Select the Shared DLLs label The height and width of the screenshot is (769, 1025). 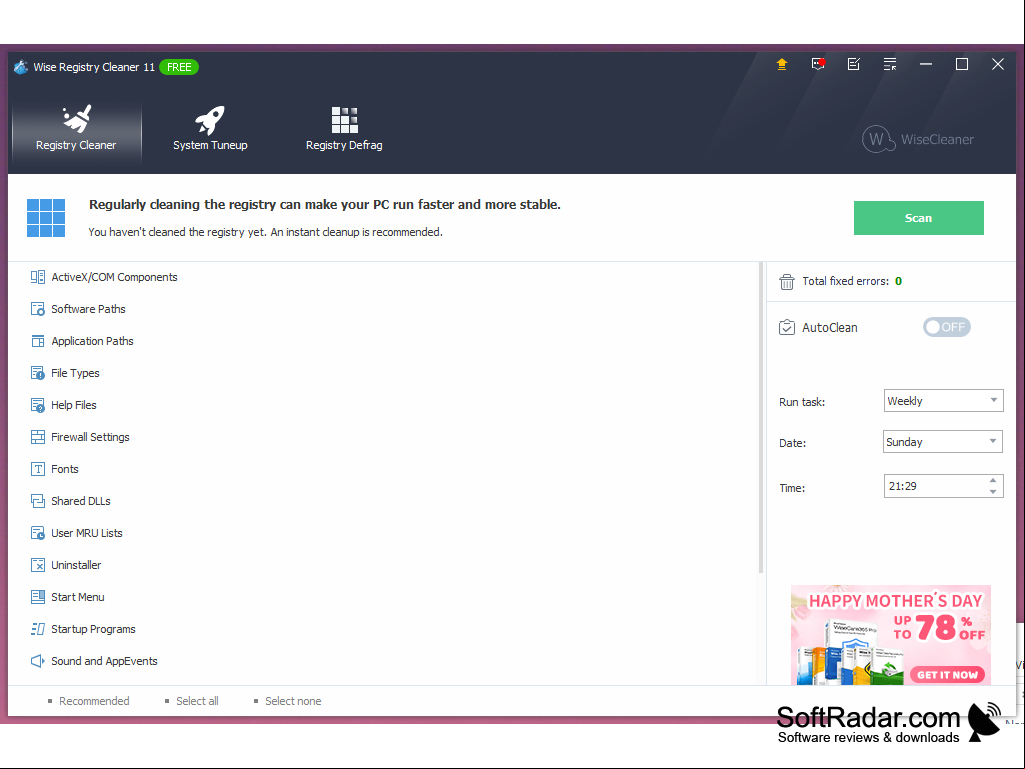(x=81, y=502)
